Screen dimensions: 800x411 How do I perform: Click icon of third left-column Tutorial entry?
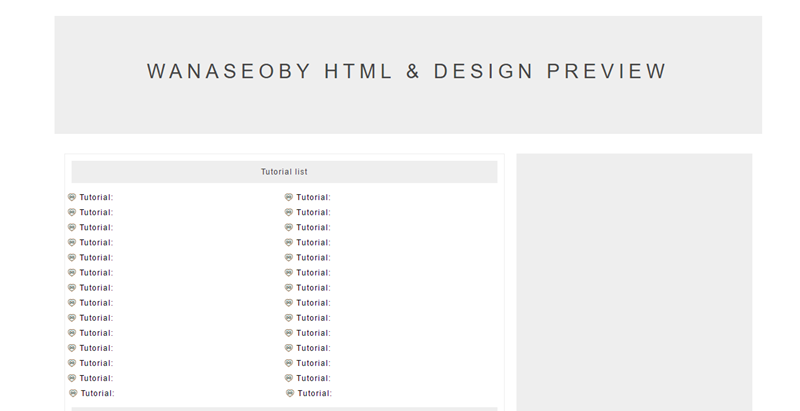[x=72, y=227]
